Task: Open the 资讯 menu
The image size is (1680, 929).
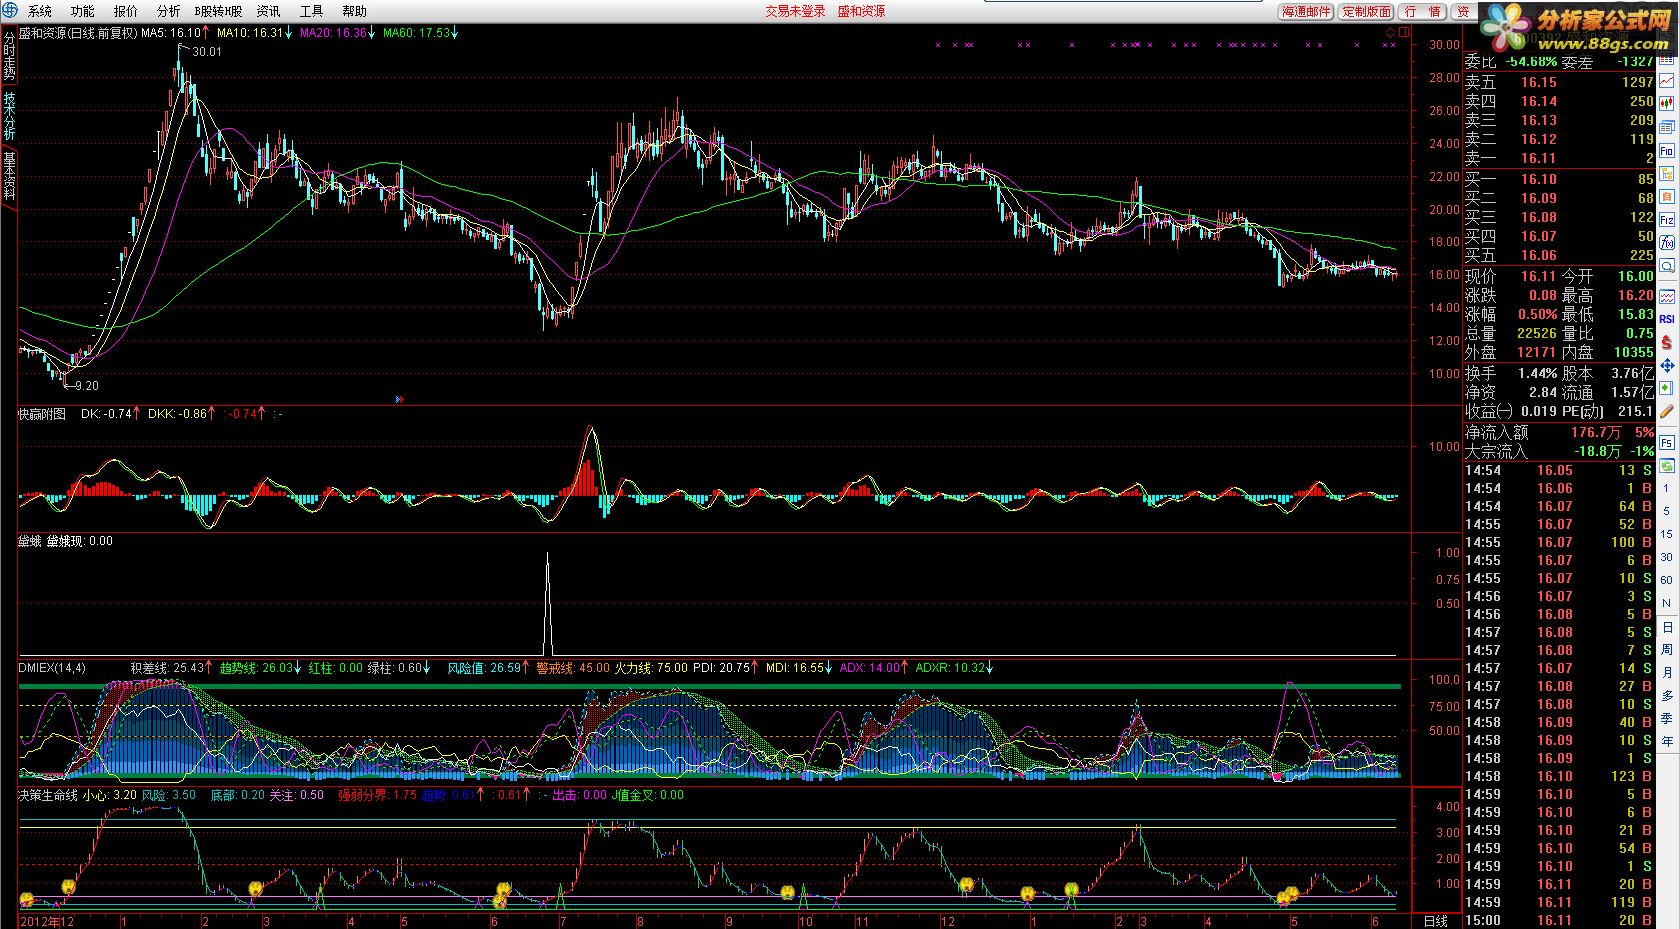Action: pos(268,11)
